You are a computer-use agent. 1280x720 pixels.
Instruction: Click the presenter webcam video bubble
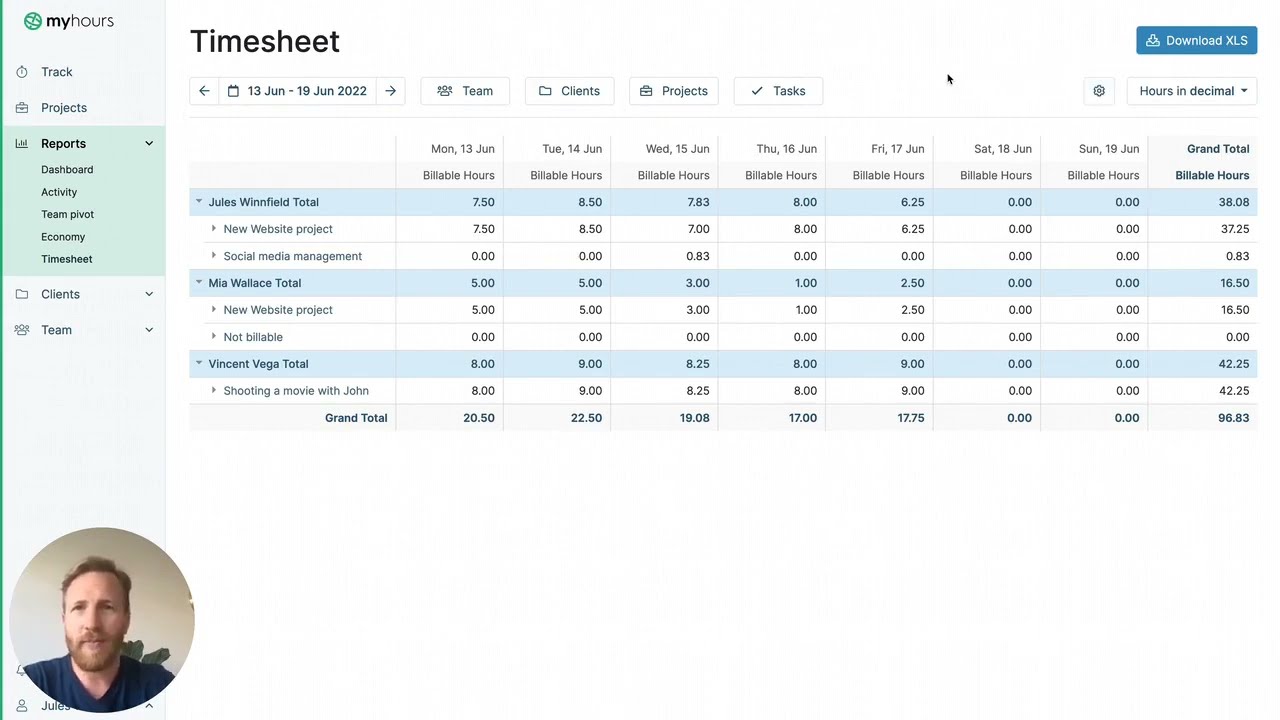102,620
